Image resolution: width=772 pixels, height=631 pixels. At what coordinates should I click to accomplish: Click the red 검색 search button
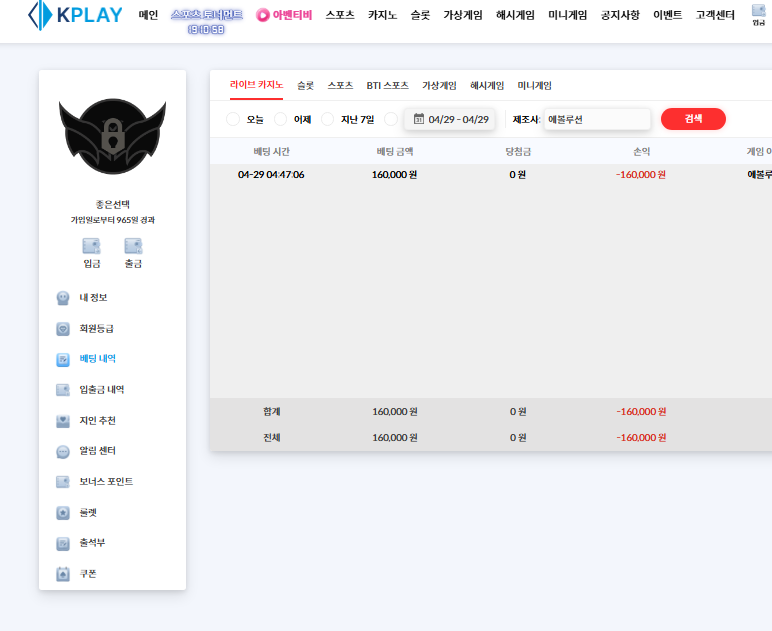(x=693, y=119)
